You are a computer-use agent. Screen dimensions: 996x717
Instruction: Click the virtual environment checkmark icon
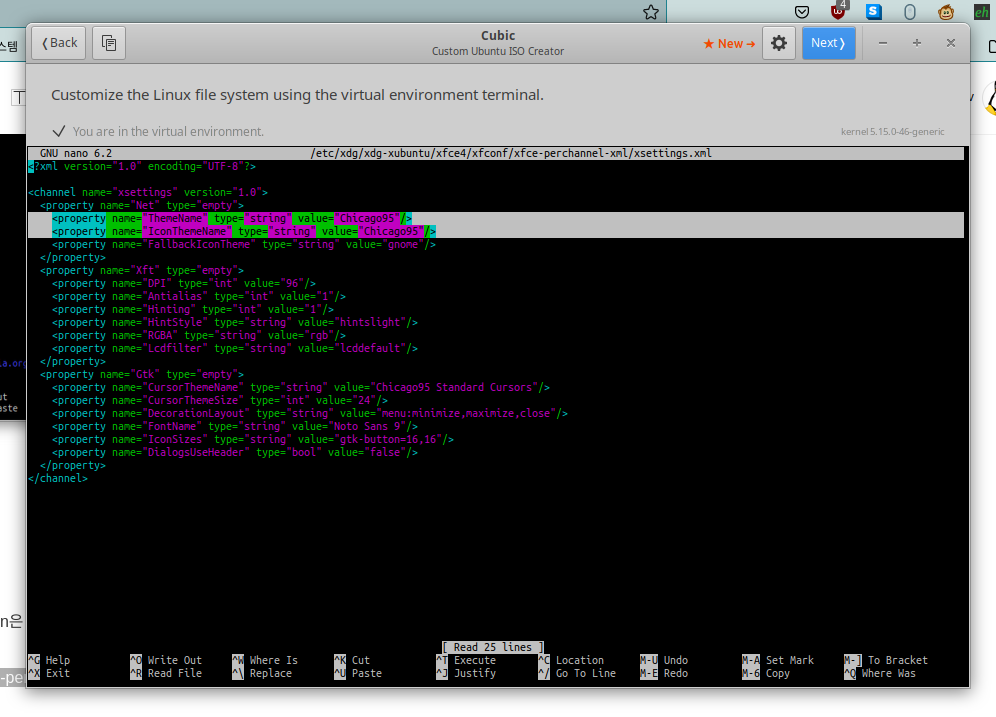(x=59, y=131)
